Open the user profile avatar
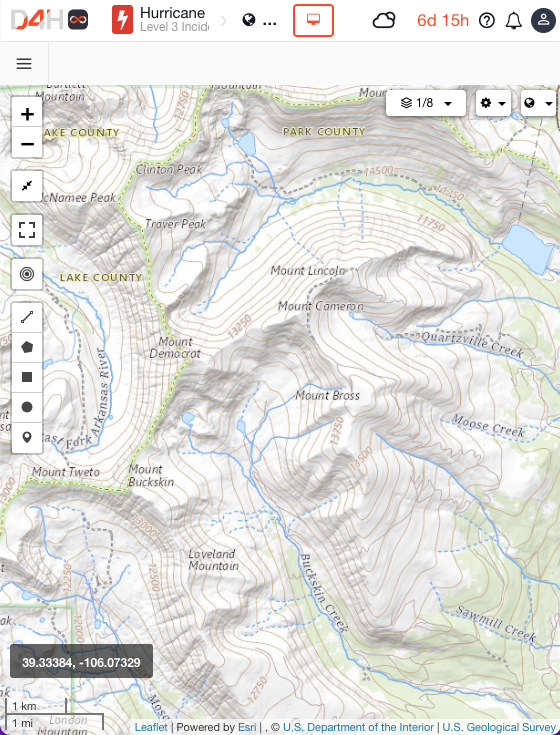Image resolution: width=560 pixels, height=735 pixels. (x=543, y=20)
